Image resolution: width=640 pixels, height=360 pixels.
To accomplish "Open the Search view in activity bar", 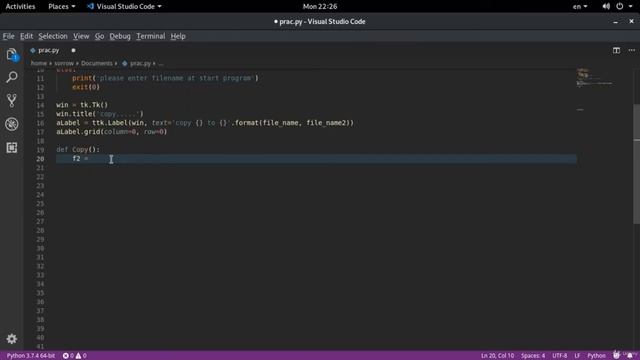I will [12, 77].
